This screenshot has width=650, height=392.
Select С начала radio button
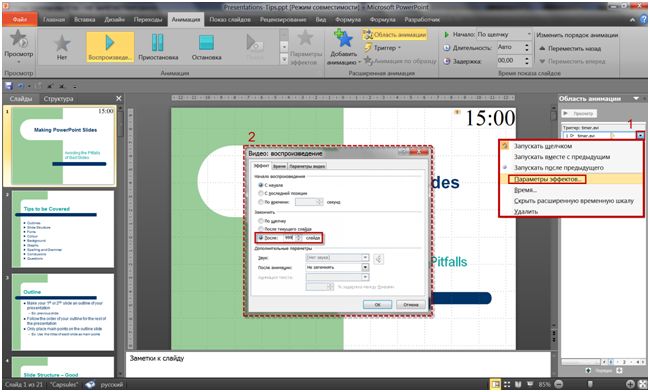coord(261,185)
